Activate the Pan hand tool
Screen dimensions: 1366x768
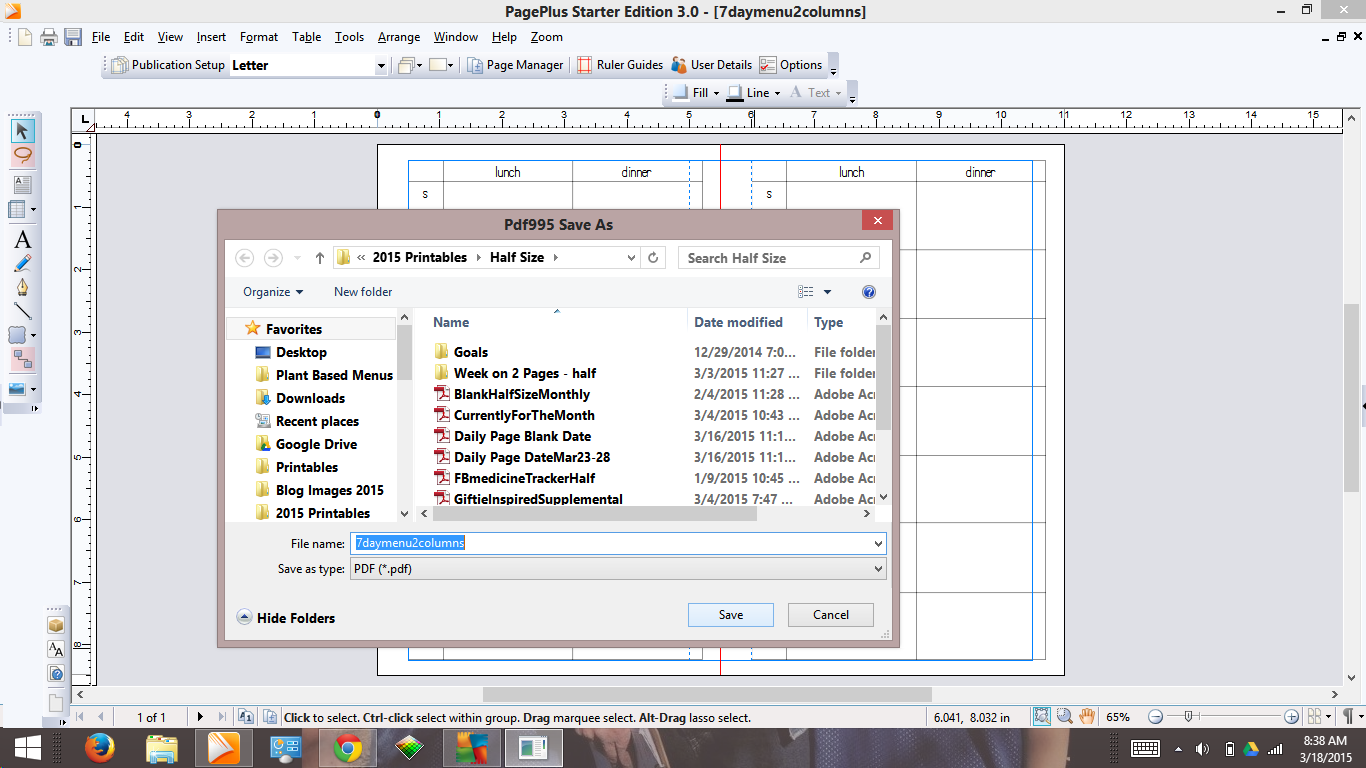coord(1087,717)
